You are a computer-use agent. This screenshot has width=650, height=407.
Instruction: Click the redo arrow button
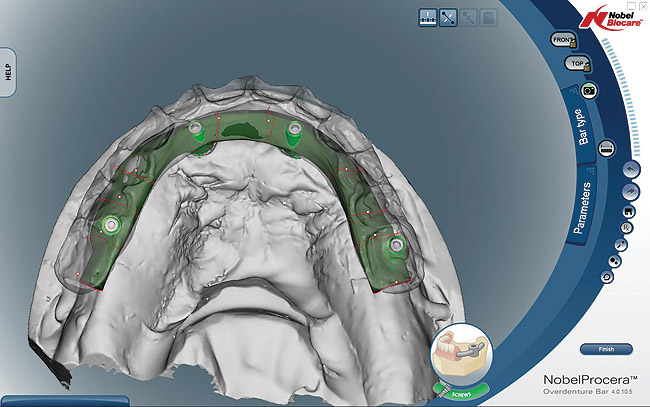tap(631, 190)
